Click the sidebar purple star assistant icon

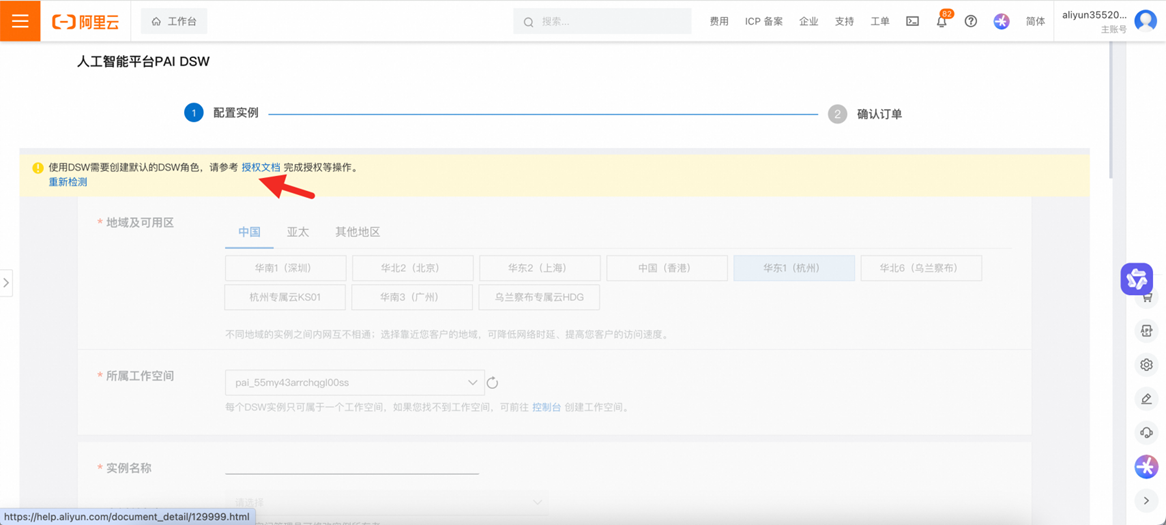[x=1146, y=467]
